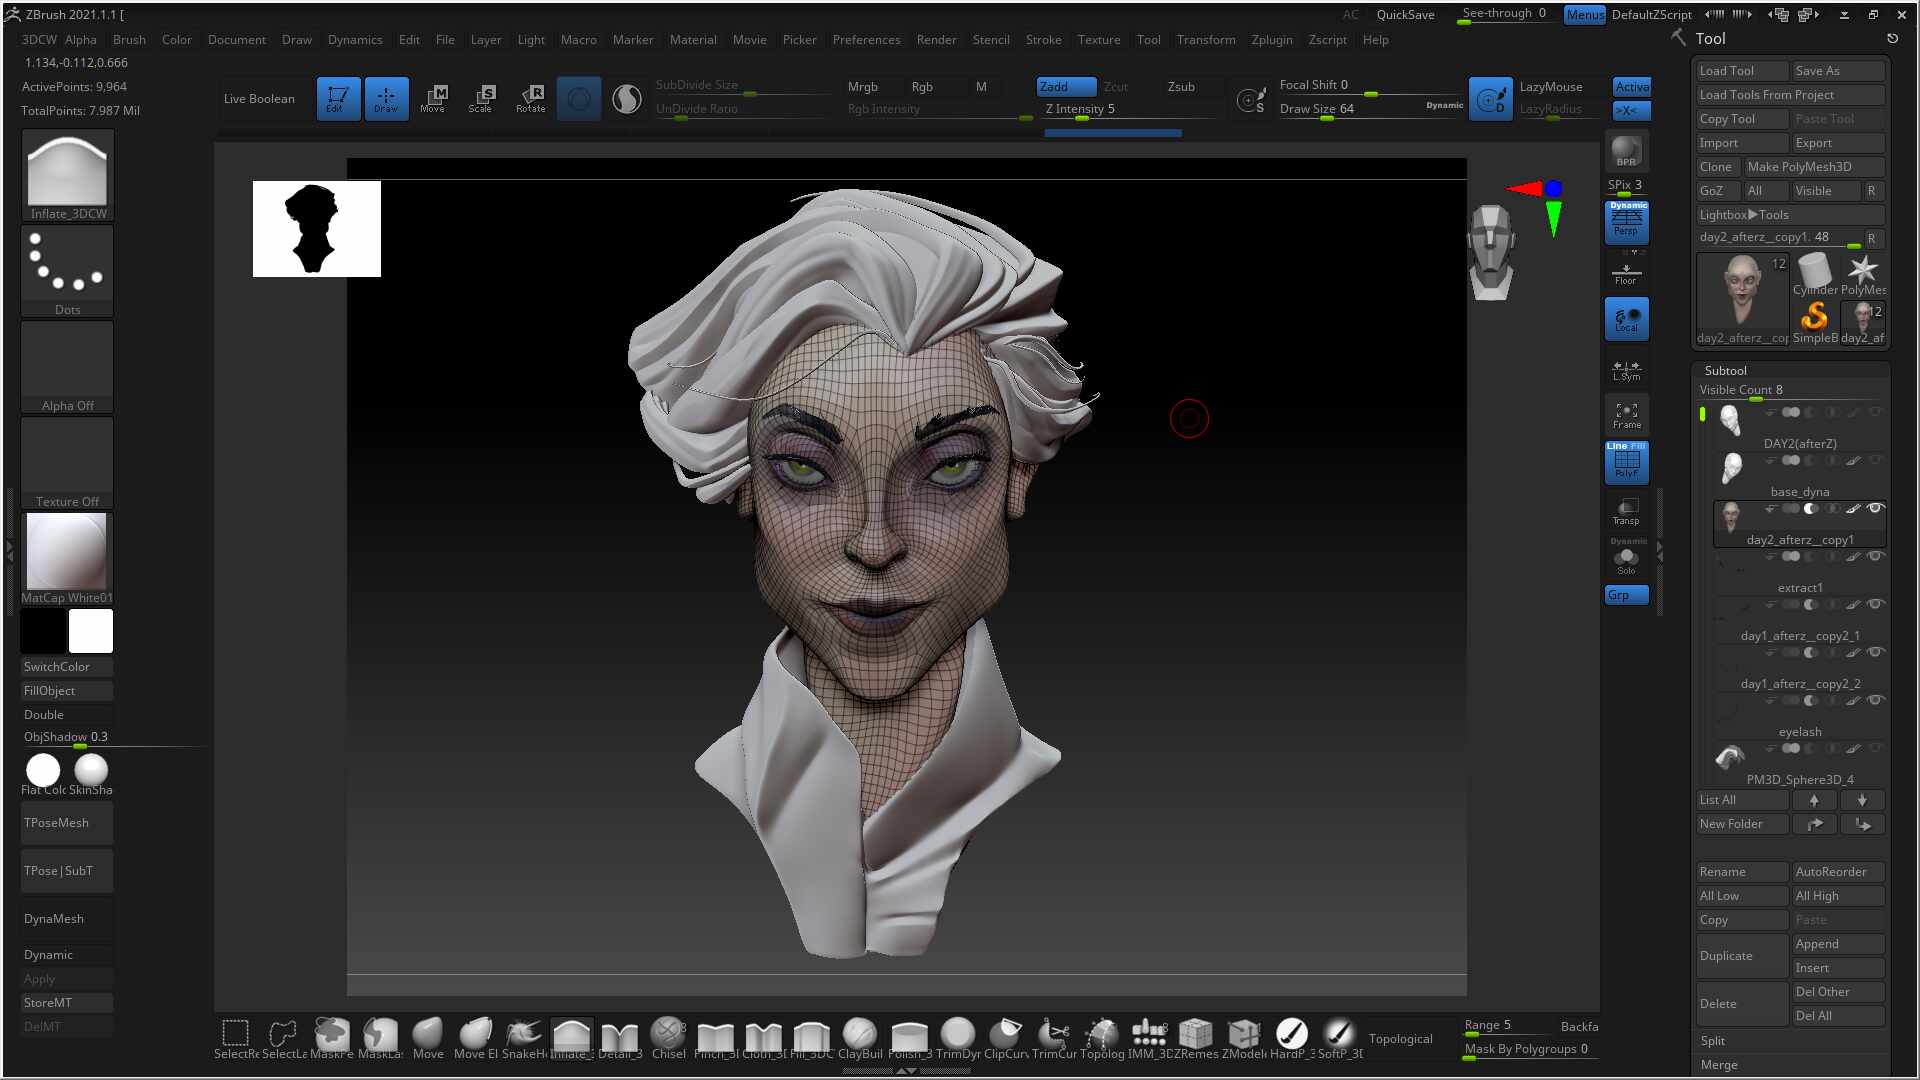Image resolution: width=1920 pixels, height=1080 pixels.
Task: Select the ZRemesher icon in brush tray
Action: (1195, 1035)
